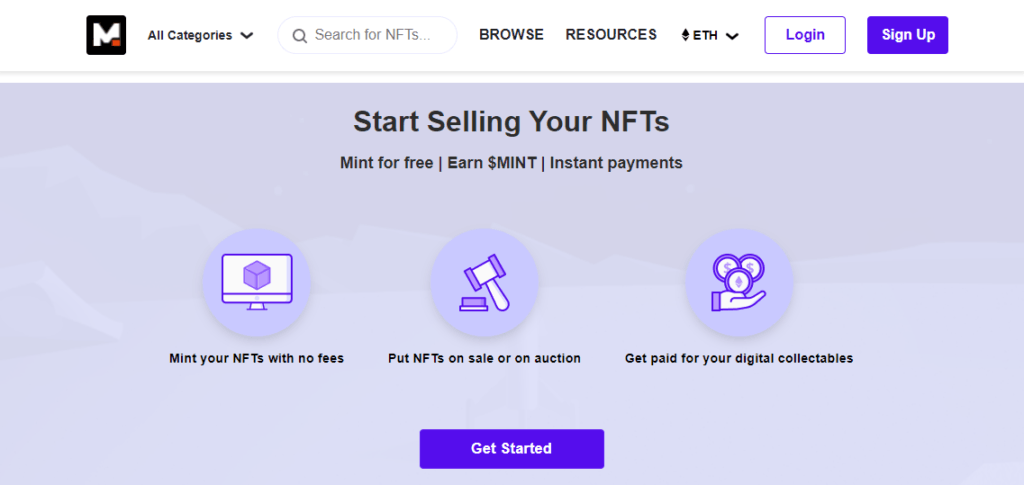The width and height of the screenshot is (1024, 485).
Task: Click the Get paid for your digital collectables text
Action: [739, 358]
